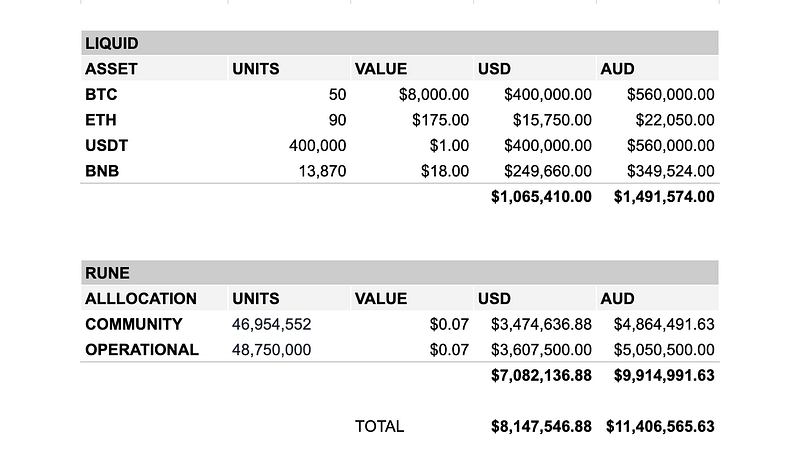Click the BNB AUD cell $349,524.00
Screen dimensions: 800x449
tap(670, 171)
